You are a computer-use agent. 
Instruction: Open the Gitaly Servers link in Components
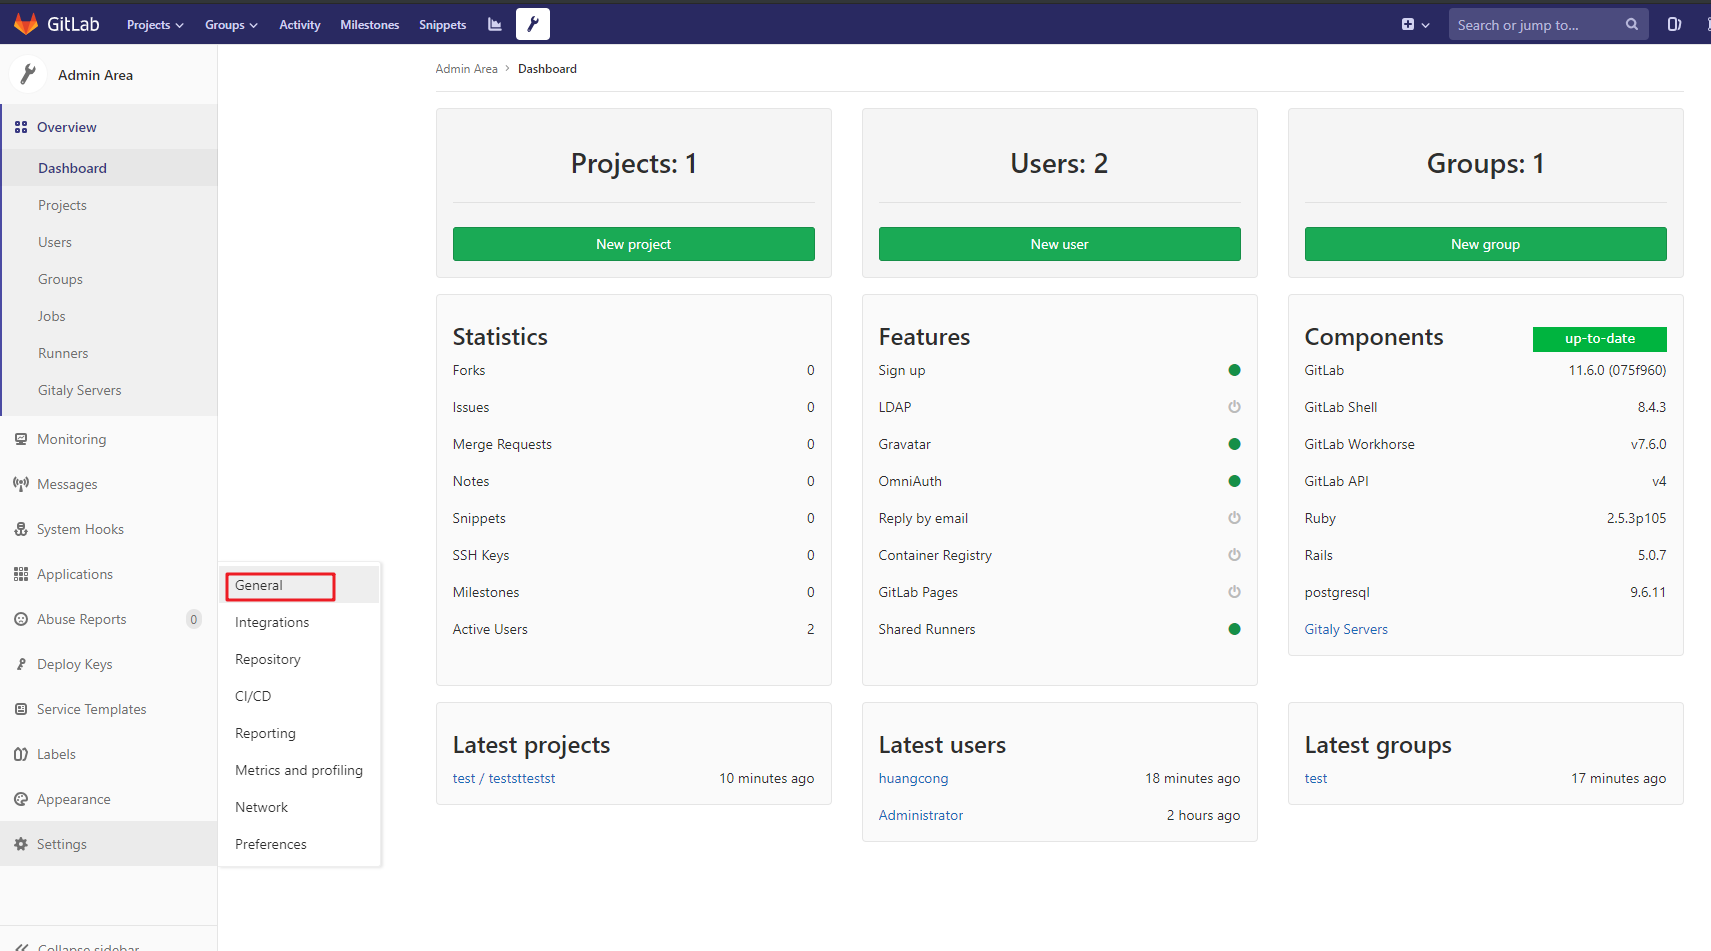[1346, 629]
